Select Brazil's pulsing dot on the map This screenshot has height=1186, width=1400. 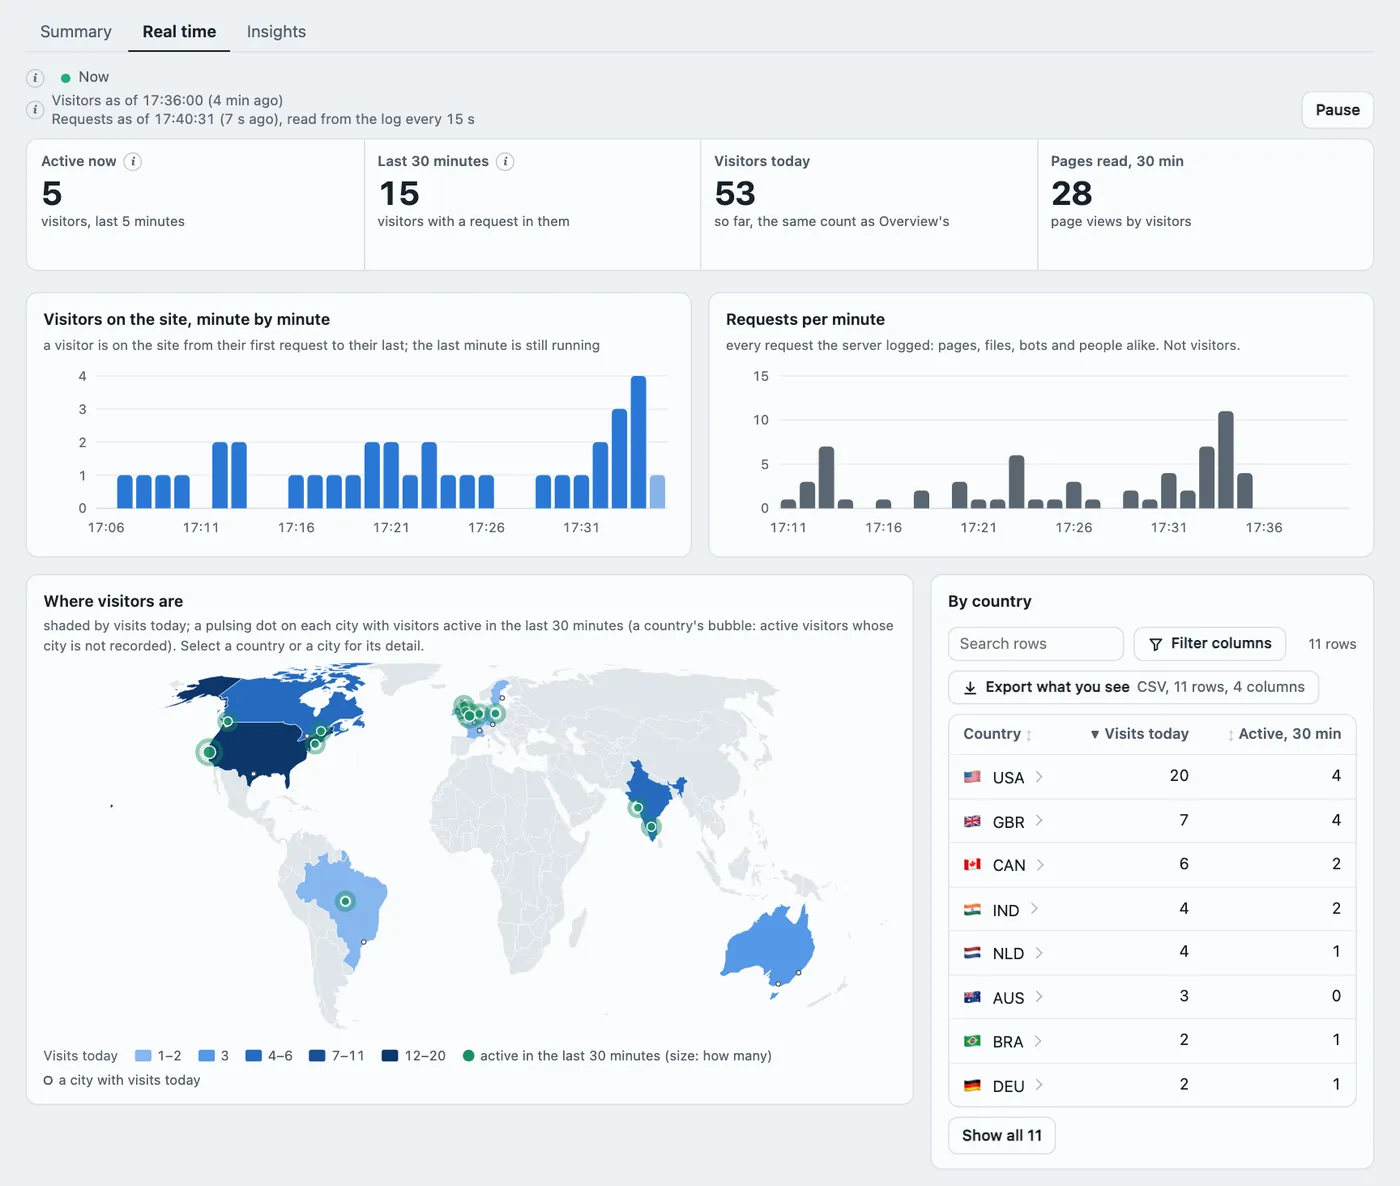pyautogui.click(x=345, y=902)
